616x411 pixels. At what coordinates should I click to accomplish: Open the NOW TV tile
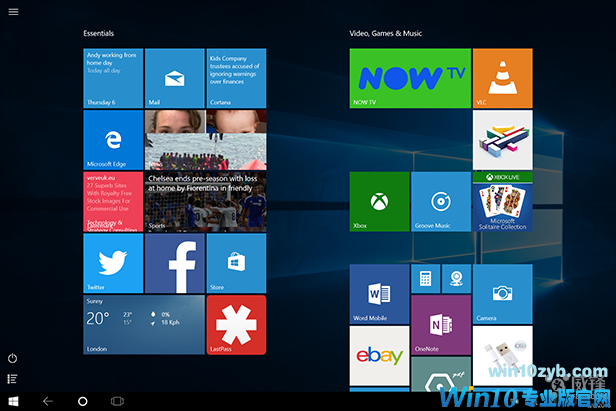(x=410, y=77)
